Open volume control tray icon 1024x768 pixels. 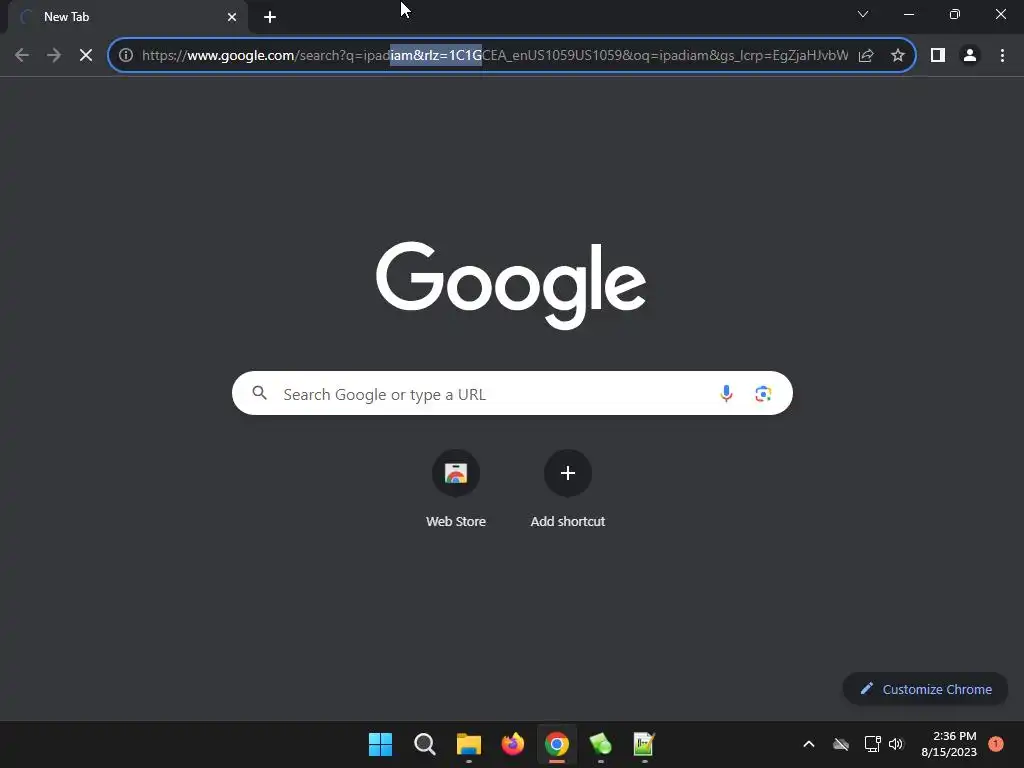pyautogui.click(x=896, y=744)
